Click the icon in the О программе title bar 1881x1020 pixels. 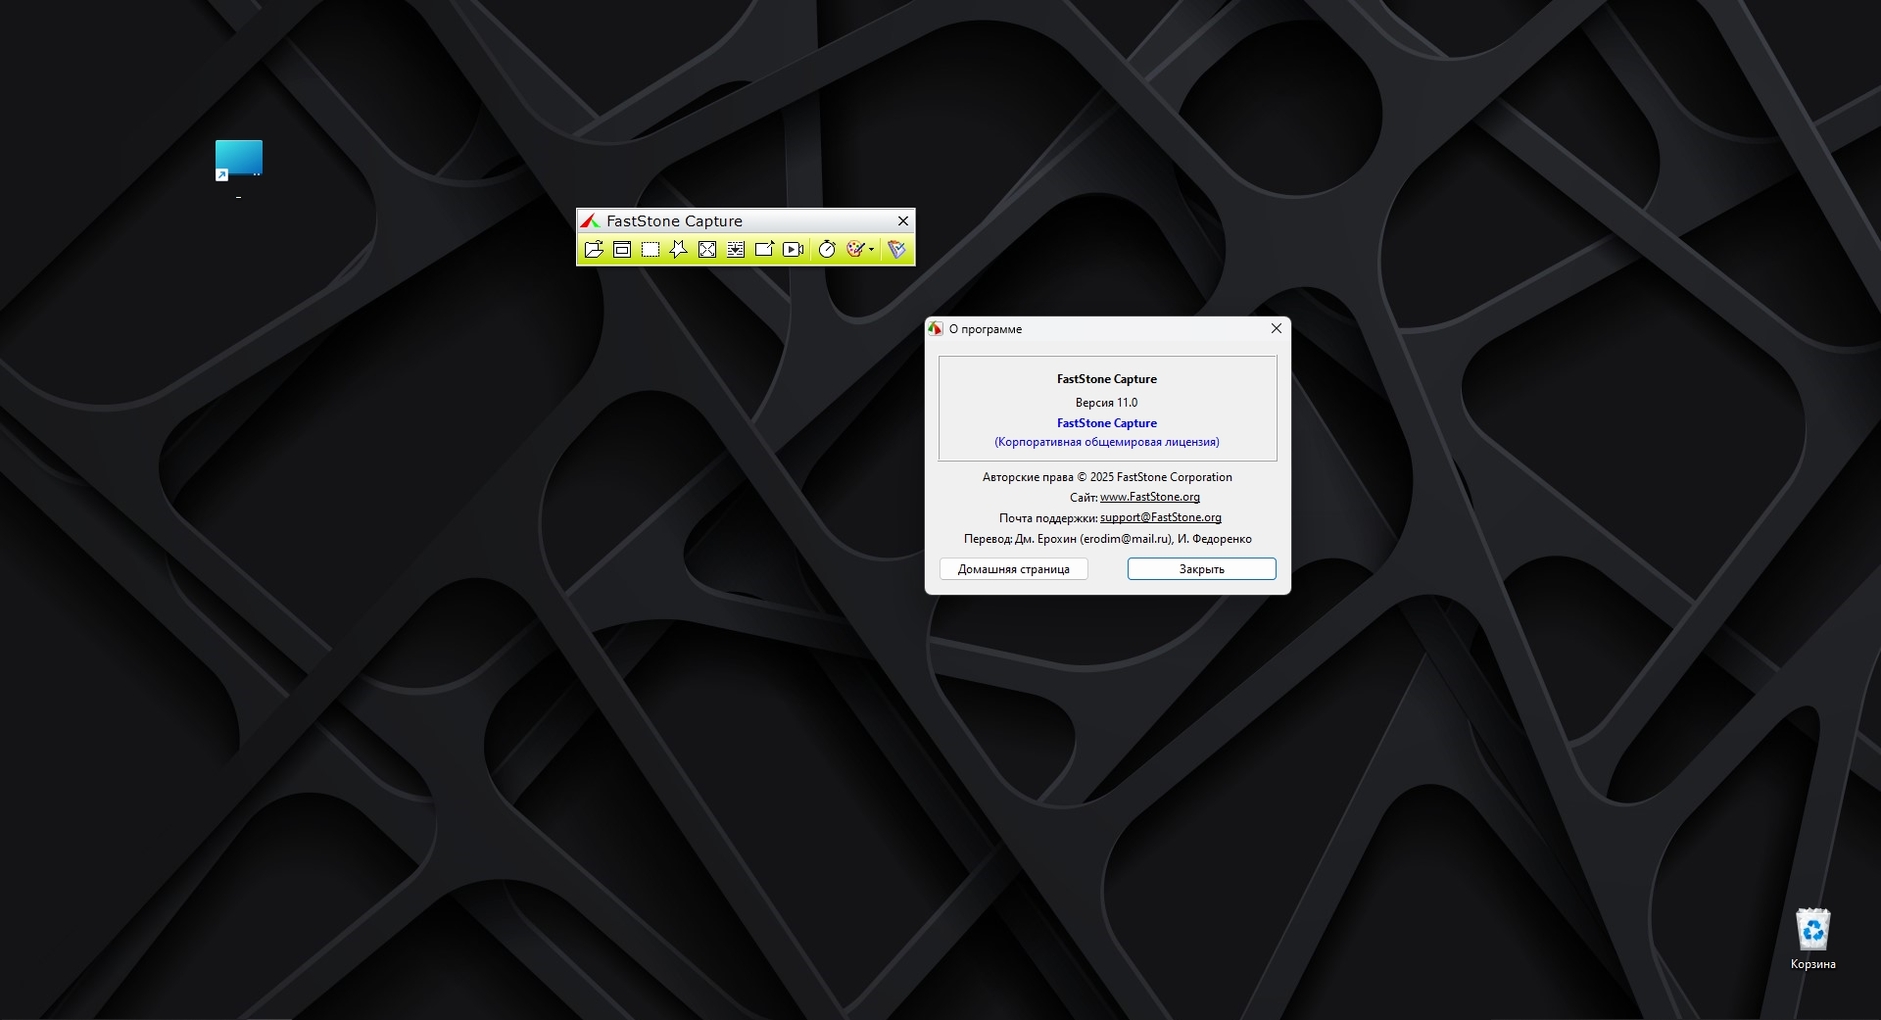coord(936,329)
